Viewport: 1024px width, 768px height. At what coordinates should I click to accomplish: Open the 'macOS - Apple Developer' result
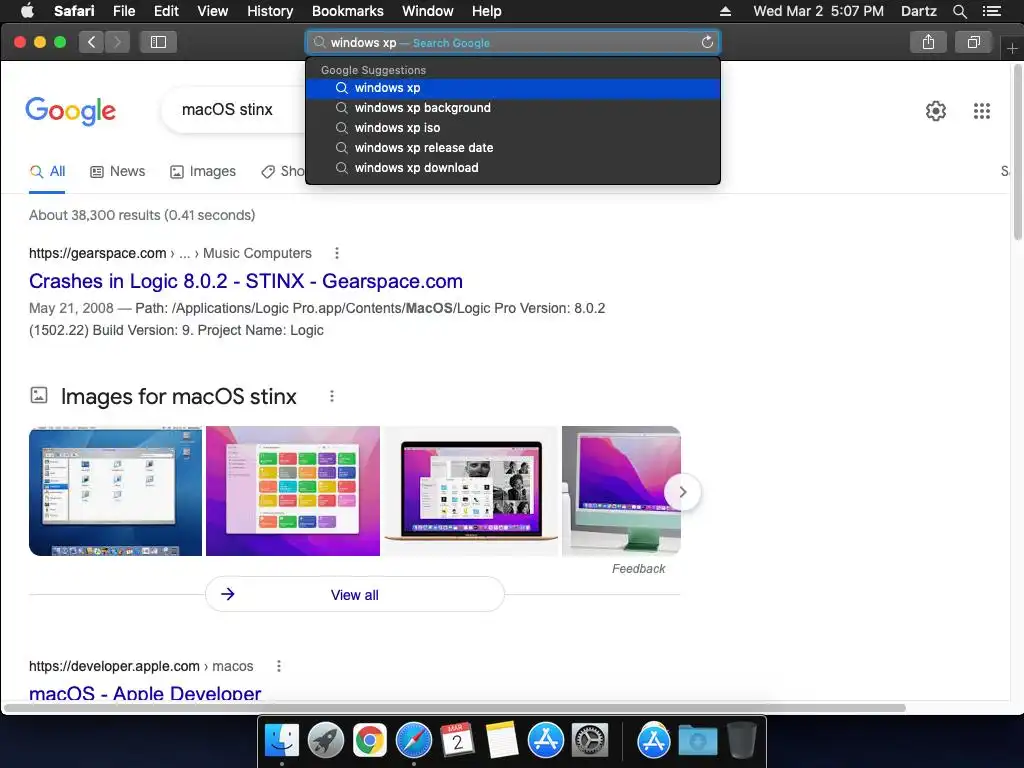coord(145,693)
